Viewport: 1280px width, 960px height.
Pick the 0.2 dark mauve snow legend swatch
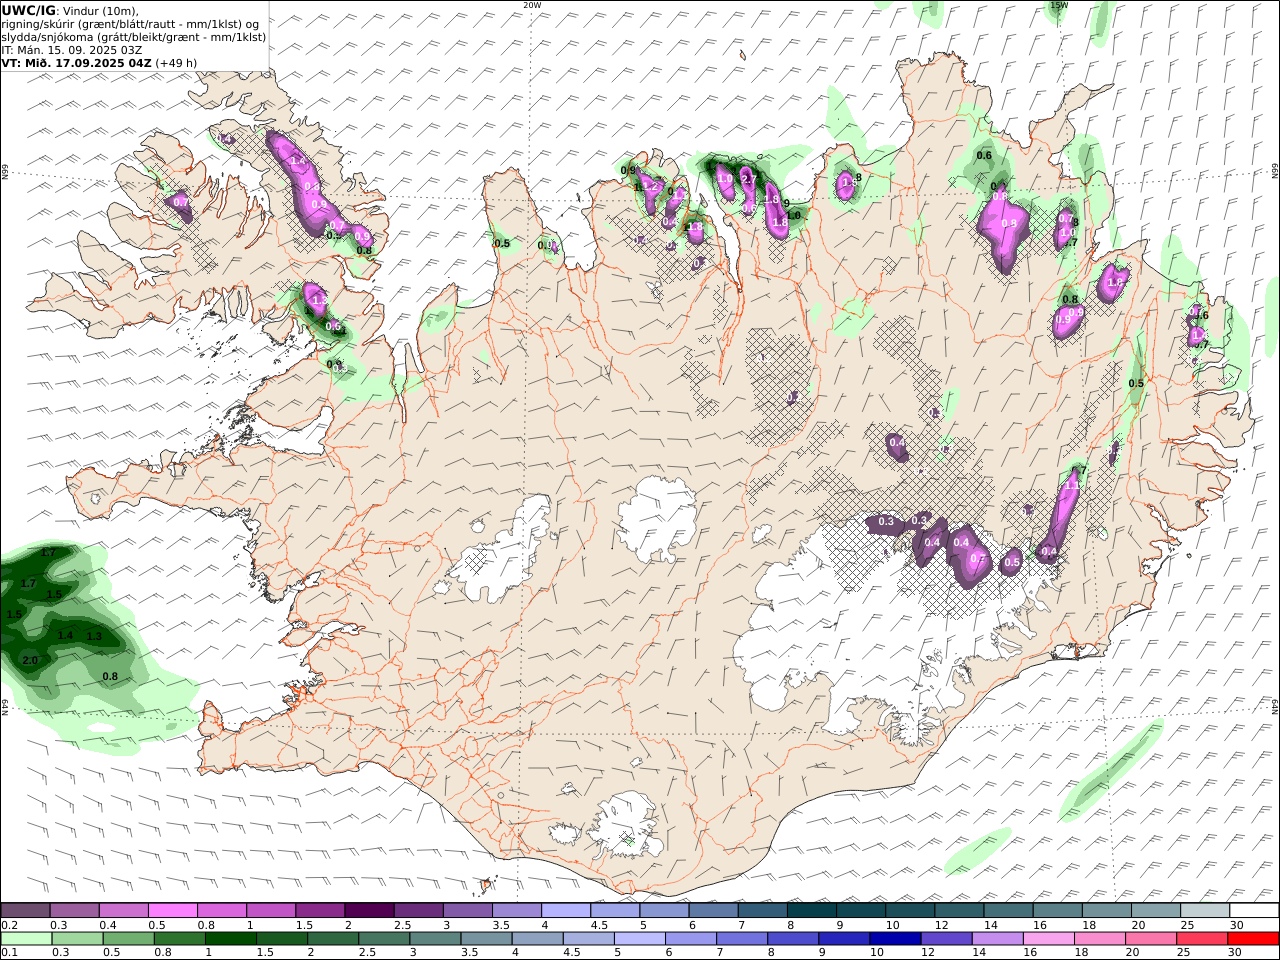(25, 910)
